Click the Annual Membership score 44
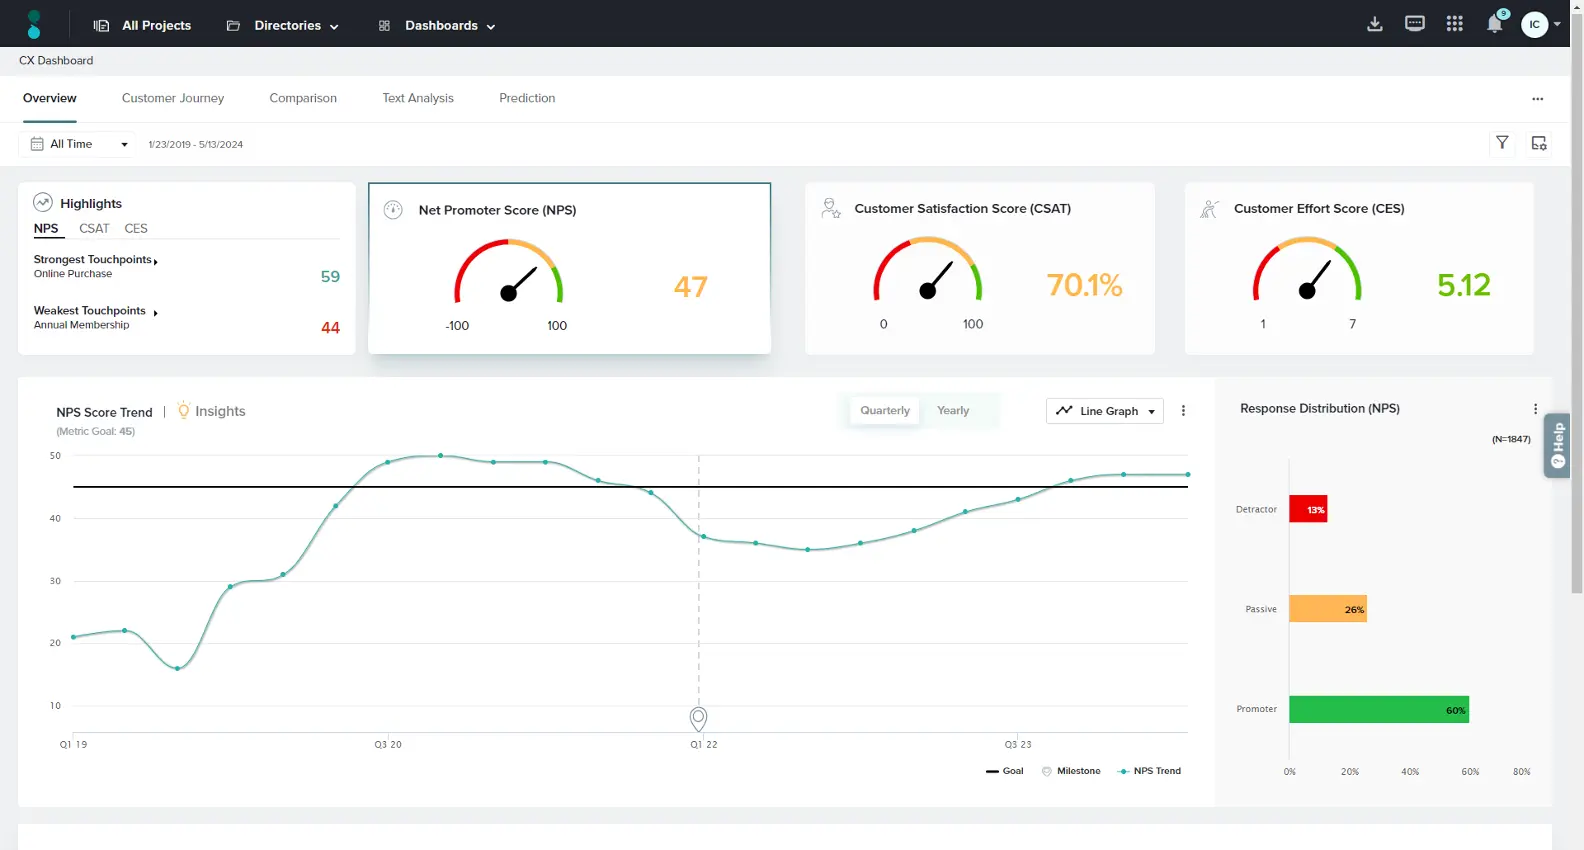The image size is (1584, 850). [x=330, y=327]
